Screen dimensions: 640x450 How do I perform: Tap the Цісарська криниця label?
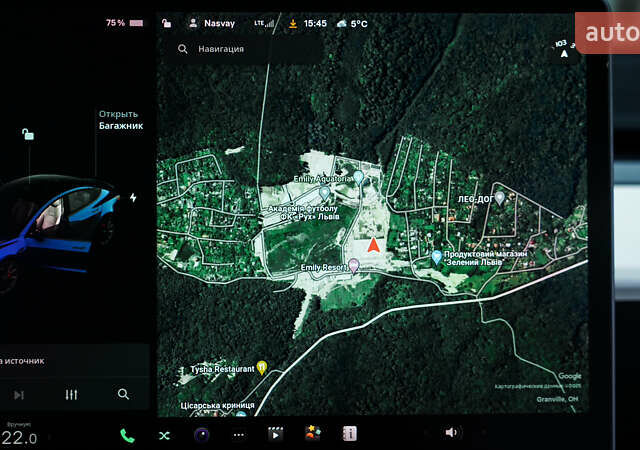[218, 405]
